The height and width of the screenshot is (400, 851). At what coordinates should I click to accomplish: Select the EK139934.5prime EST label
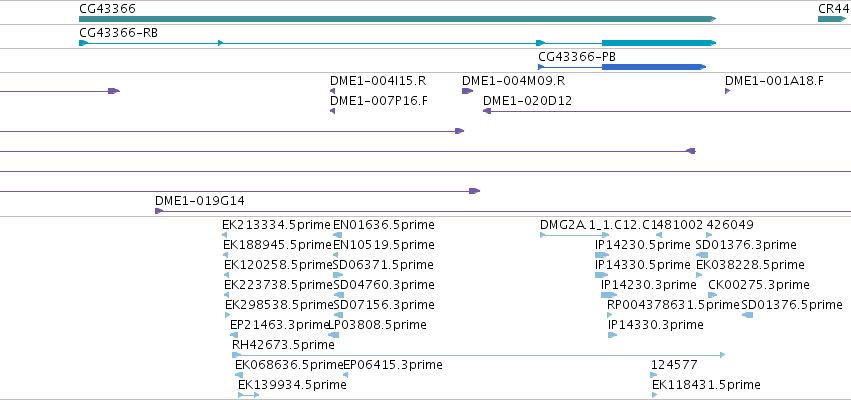pyautogui.click(x=292, y=385)
